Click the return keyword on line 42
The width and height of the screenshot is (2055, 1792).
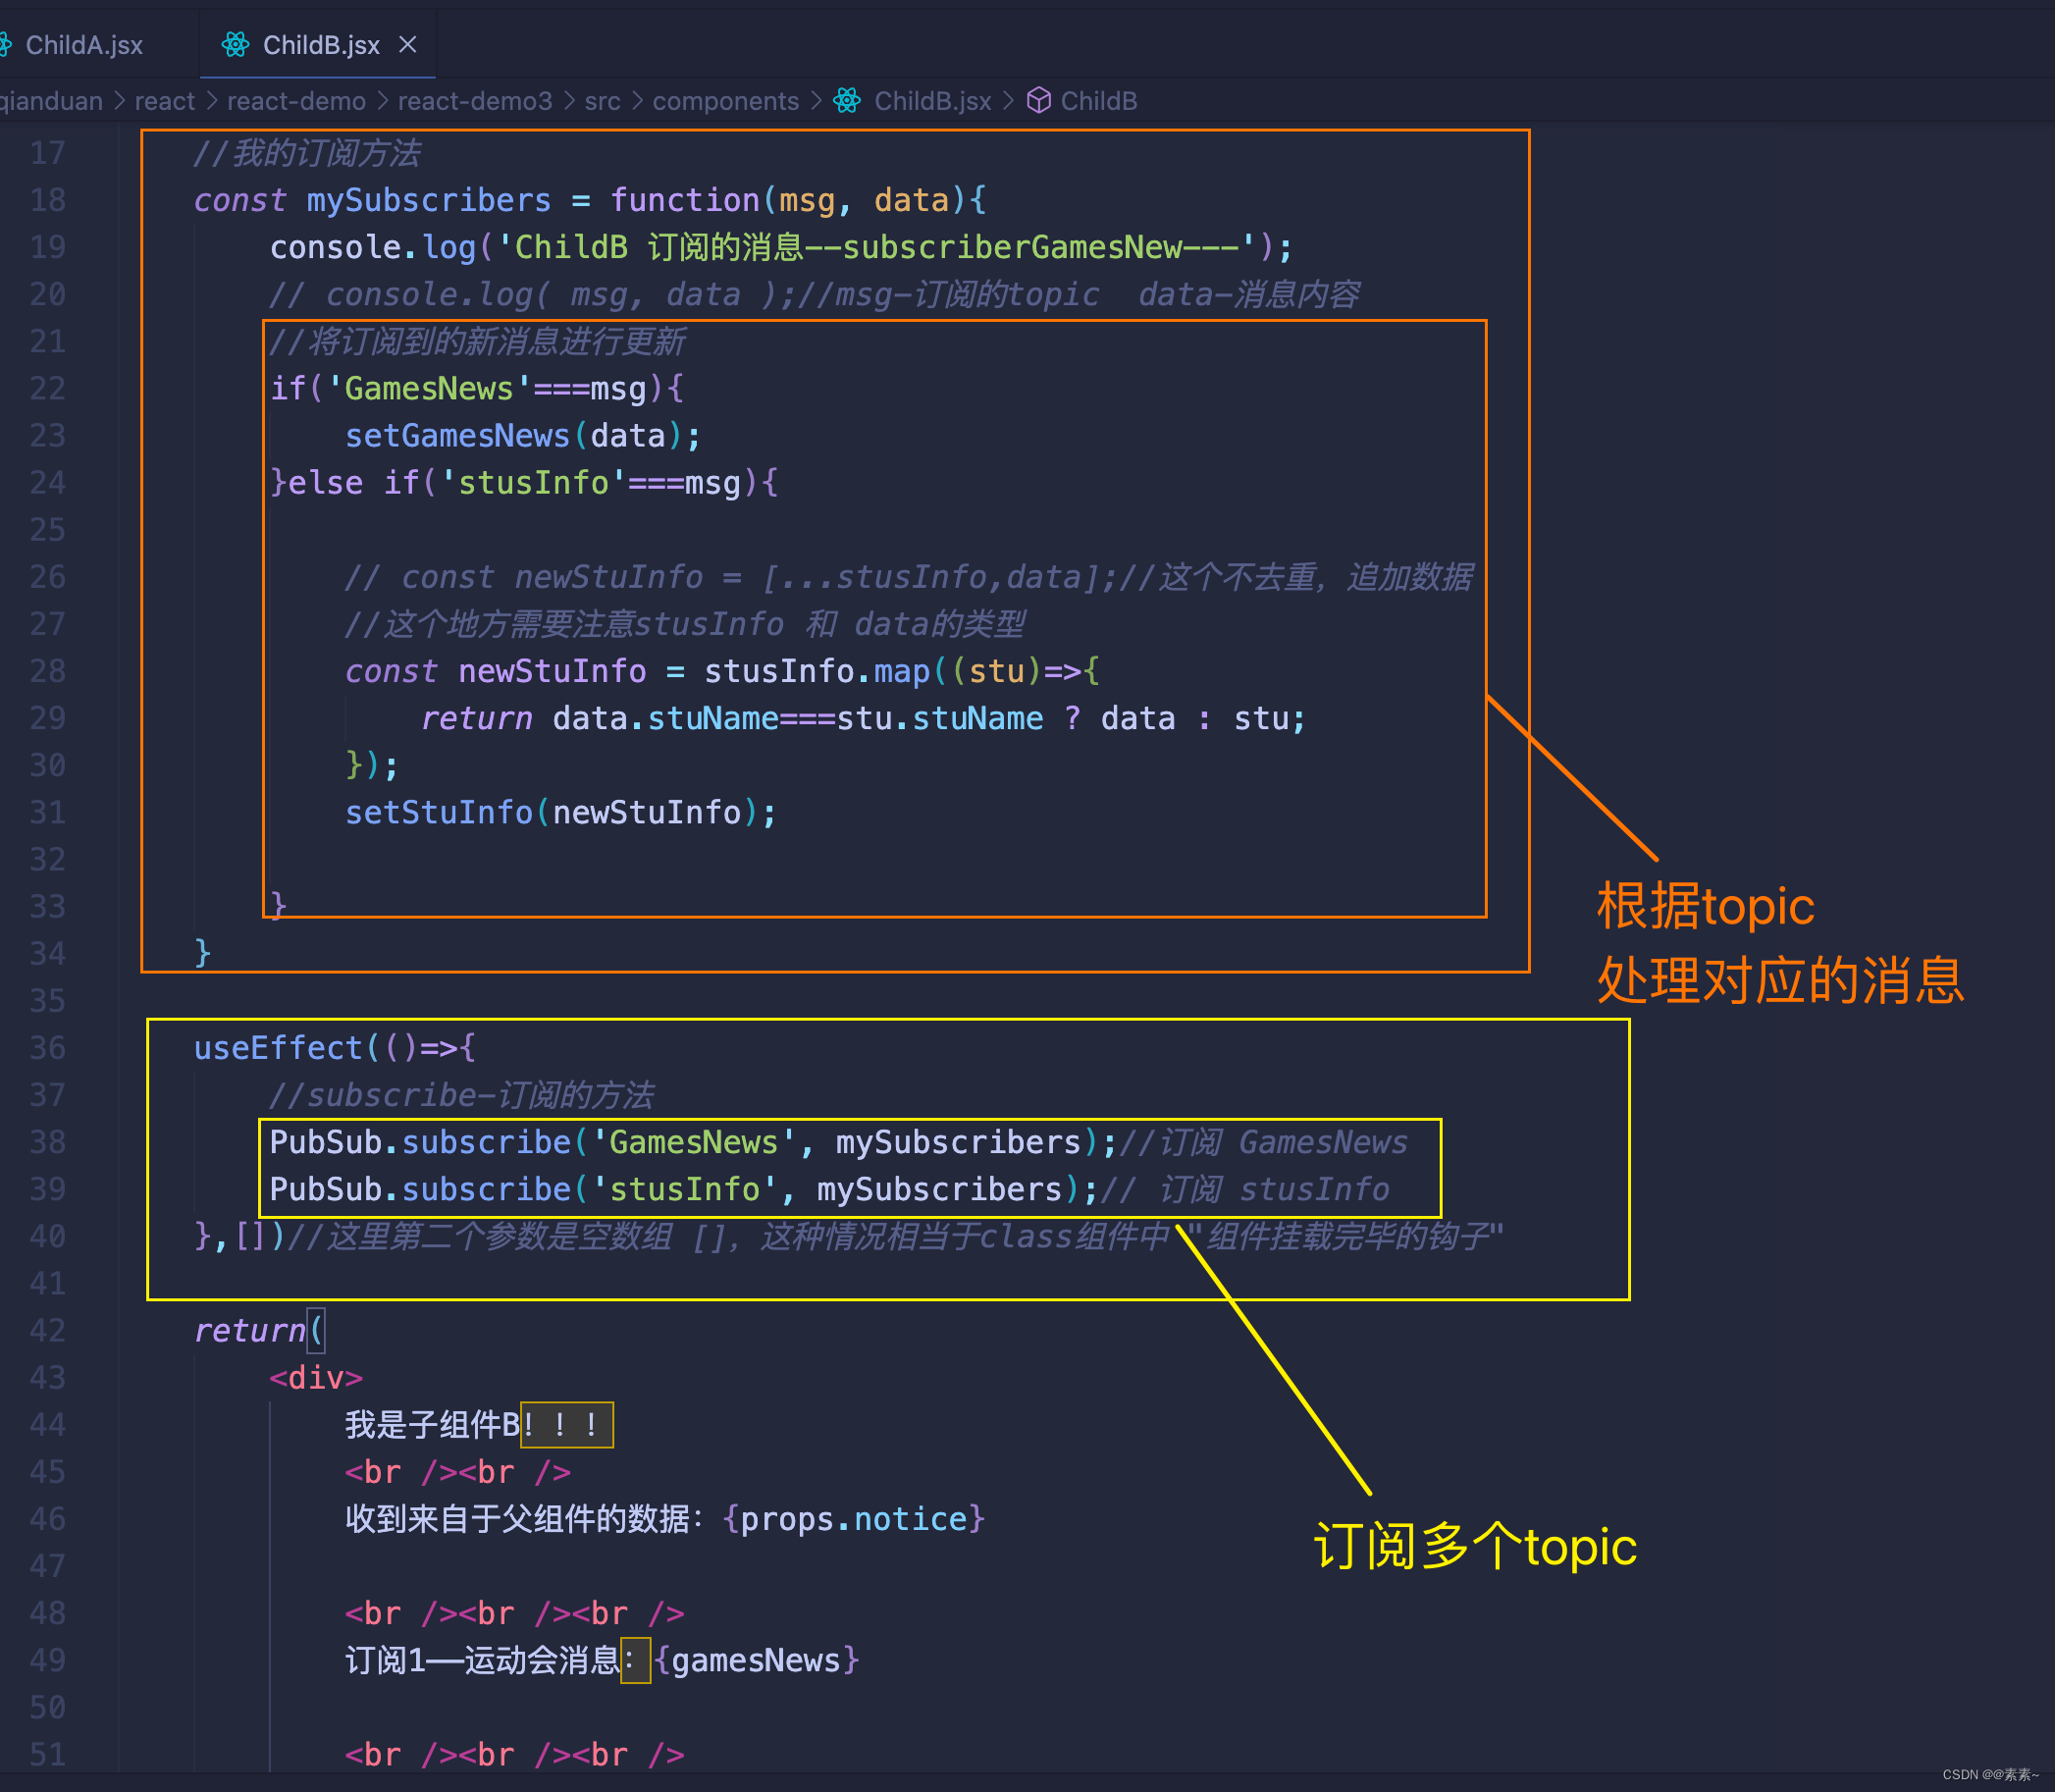(x=249, y=1330)
